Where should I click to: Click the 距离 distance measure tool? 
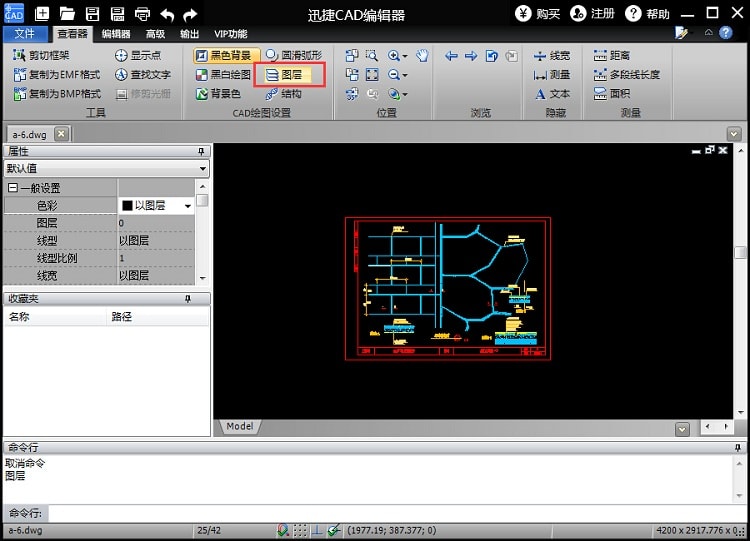point(609,56)
